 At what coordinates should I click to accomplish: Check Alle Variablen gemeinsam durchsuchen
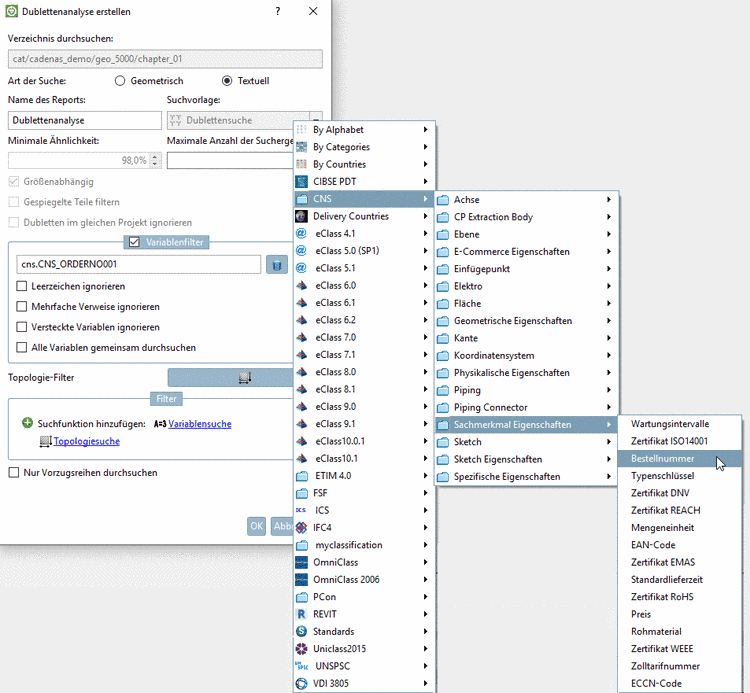click(22, 347)
